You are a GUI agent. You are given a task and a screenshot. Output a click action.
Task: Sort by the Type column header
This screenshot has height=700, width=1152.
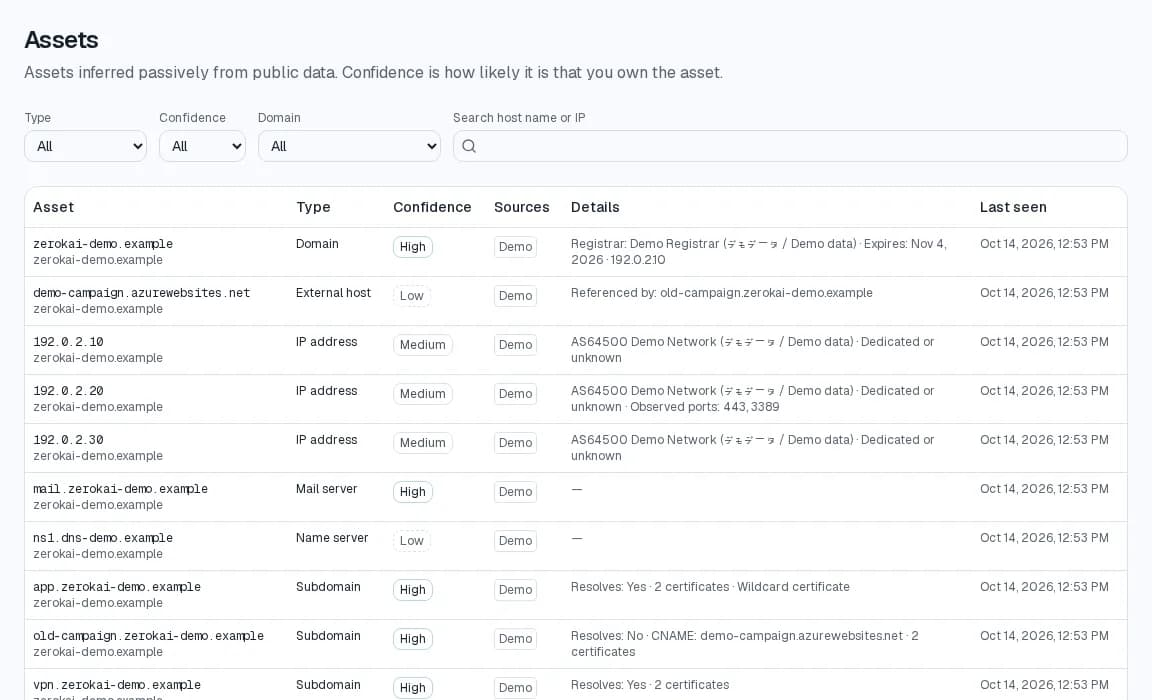[313, 207]
